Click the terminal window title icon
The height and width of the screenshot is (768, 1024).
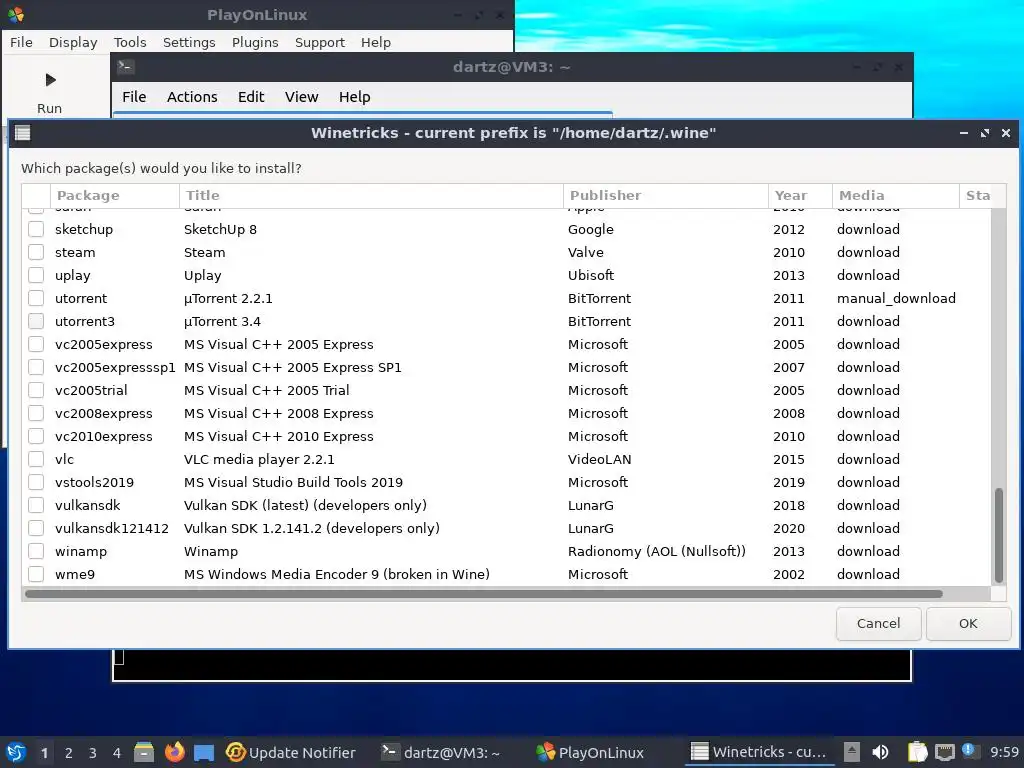[125, 67]
